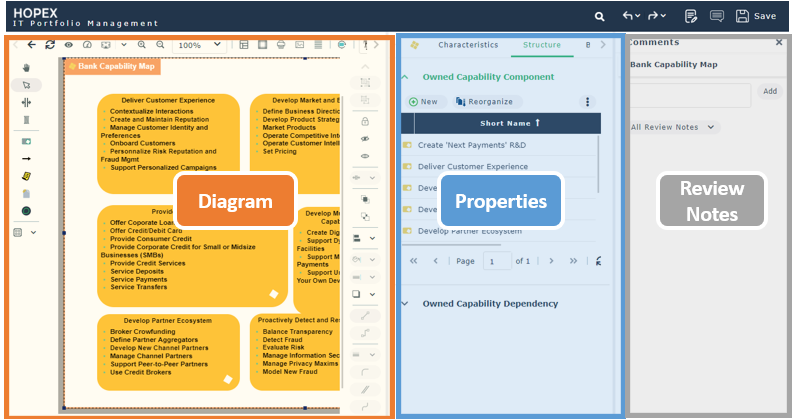Viewport: 794px width, 419px height.
Task: Switch to the Characteristics tab
Action: [467, 45]
